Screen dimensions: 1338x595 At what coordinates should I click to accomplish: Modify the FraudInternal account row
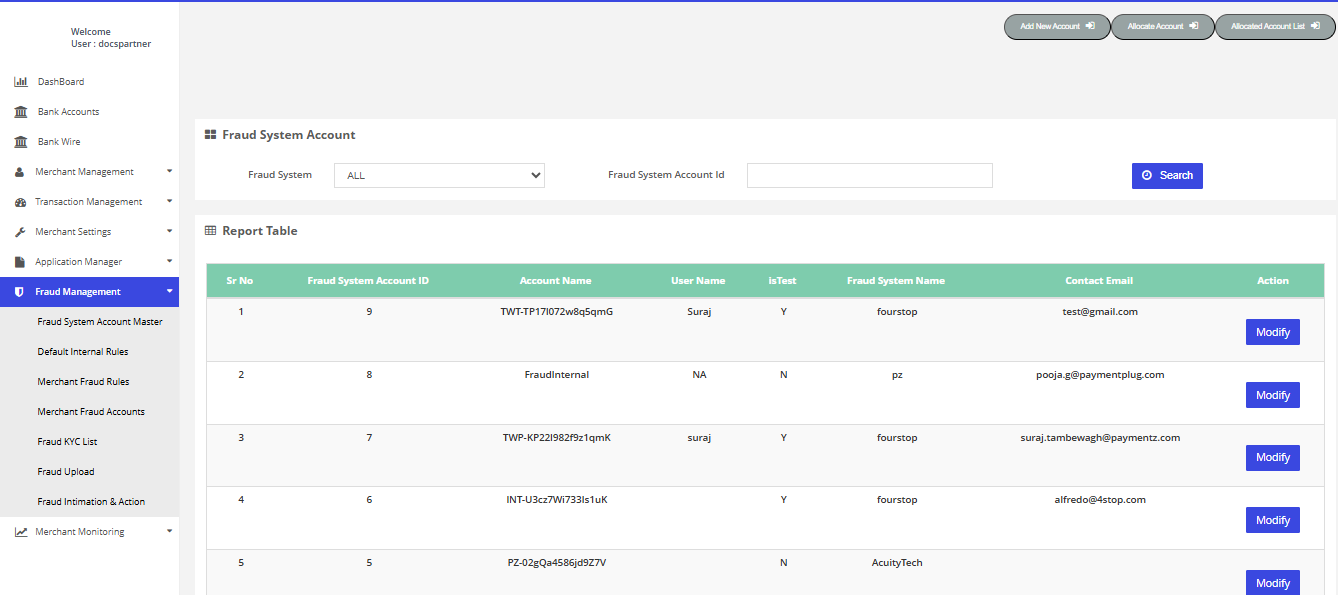(1272, 395)
